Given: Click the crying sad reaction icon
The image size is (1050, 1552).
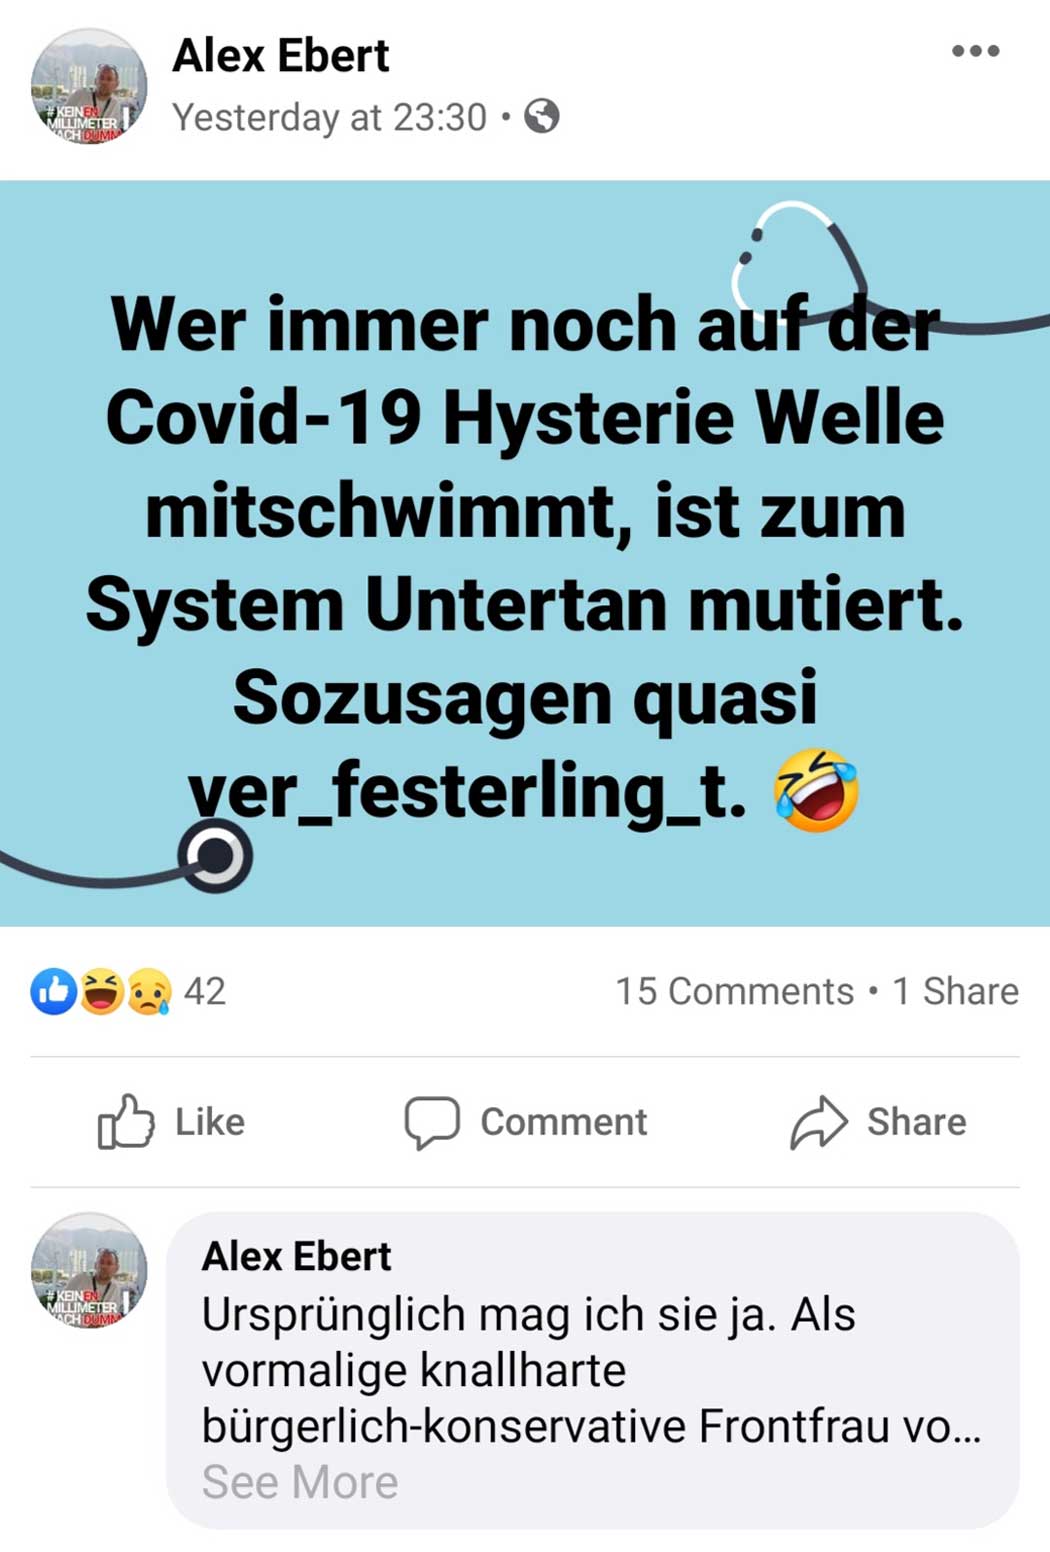Looking at the screenshot, I should coord(149,991).
